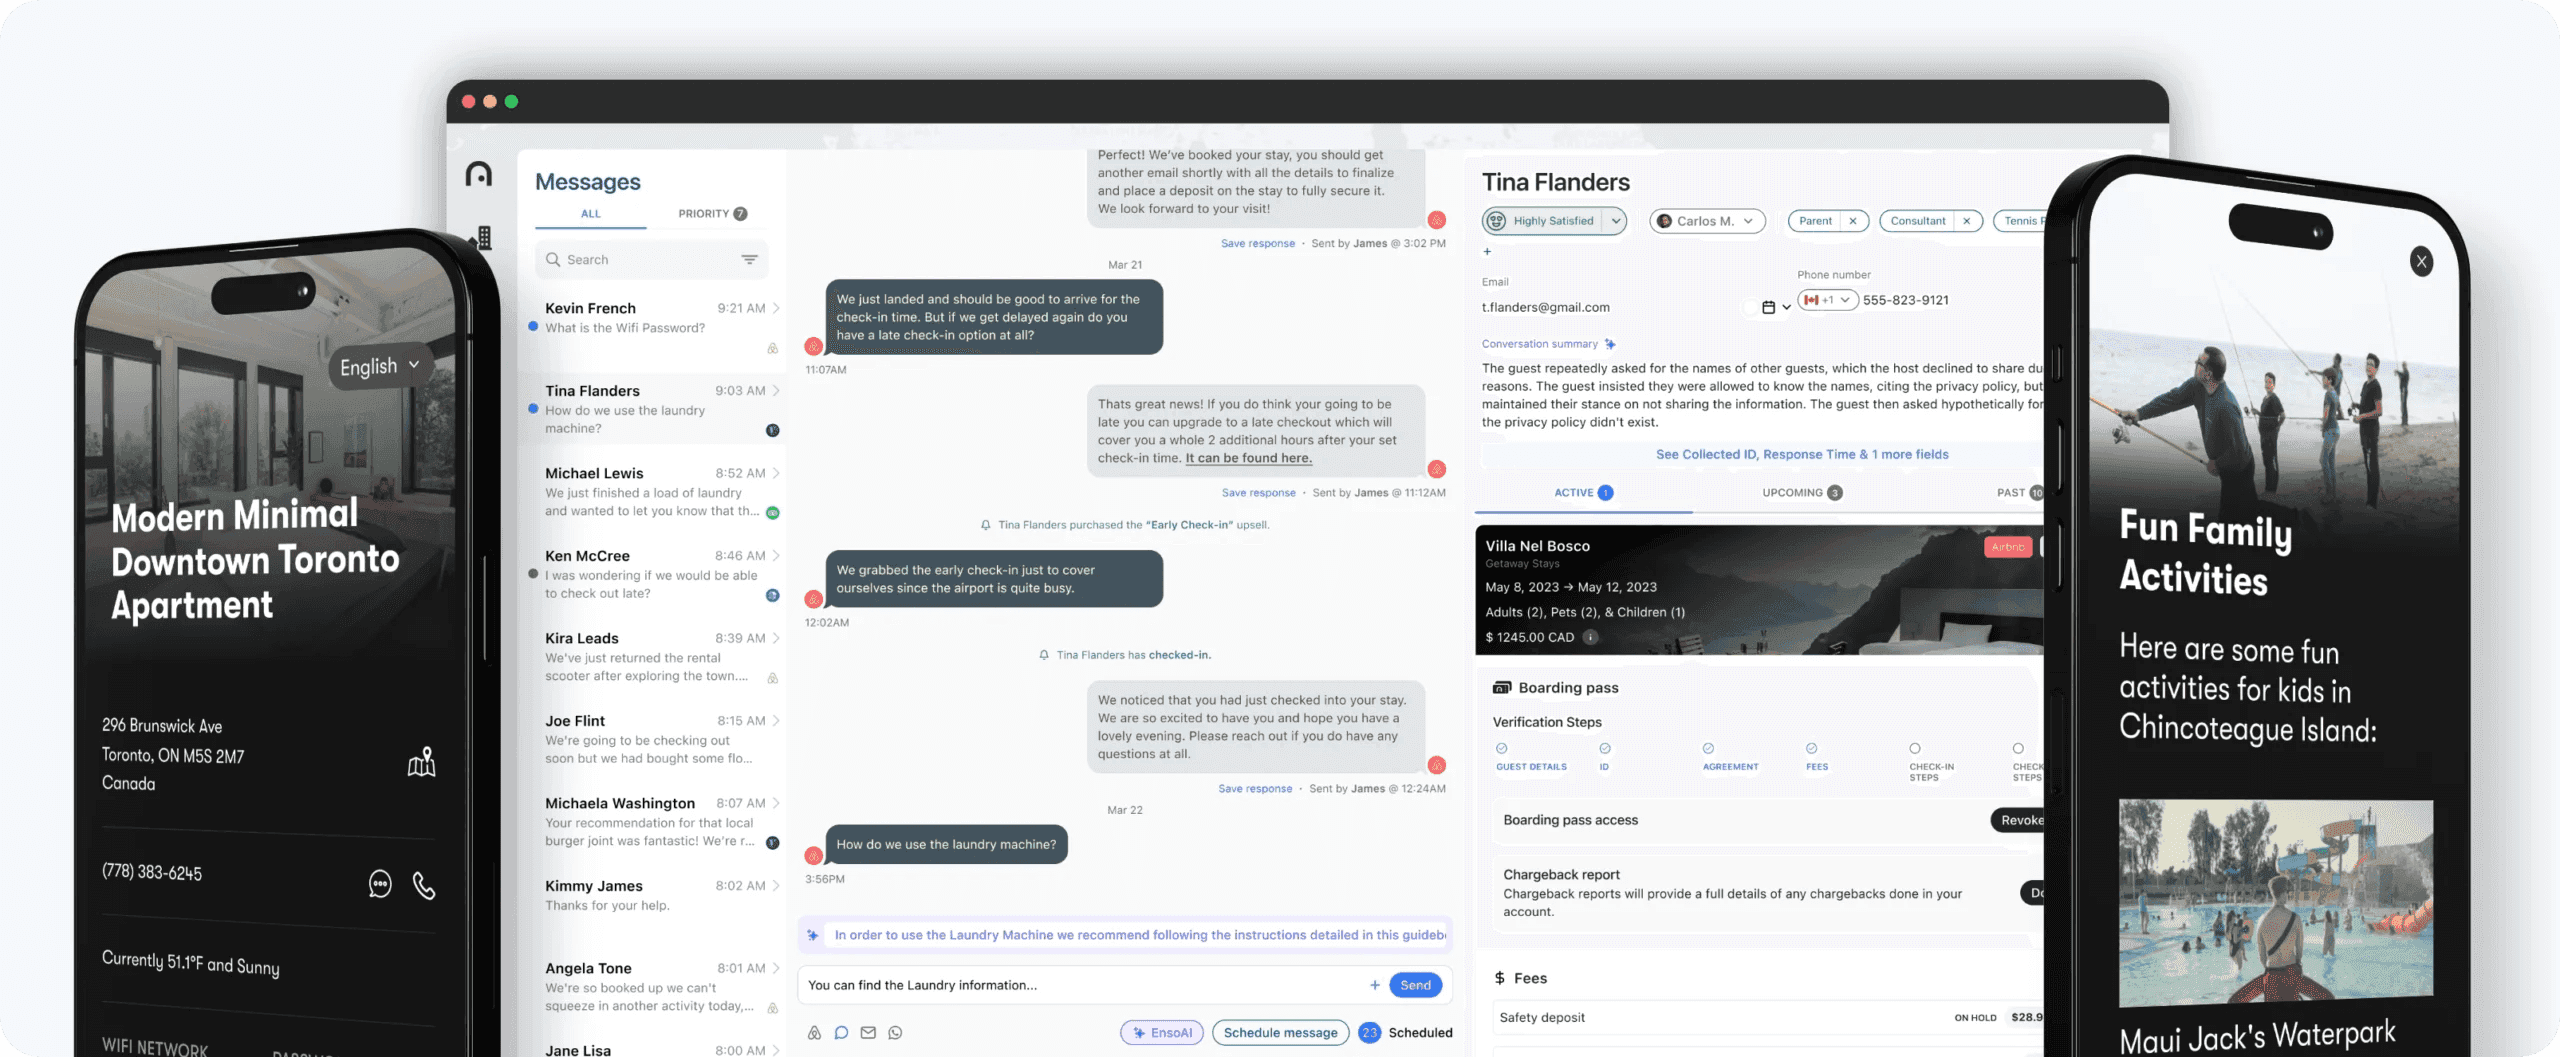Click the info icon beside $ 1245.00 CAD
2560x1057 pixels.
1590,637
